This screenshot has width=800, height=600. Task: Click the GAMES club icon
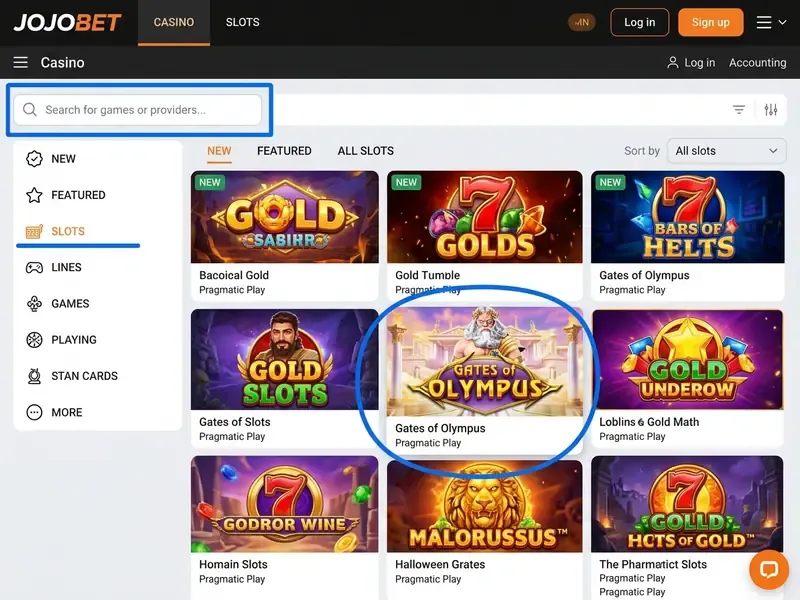[34, 304]
